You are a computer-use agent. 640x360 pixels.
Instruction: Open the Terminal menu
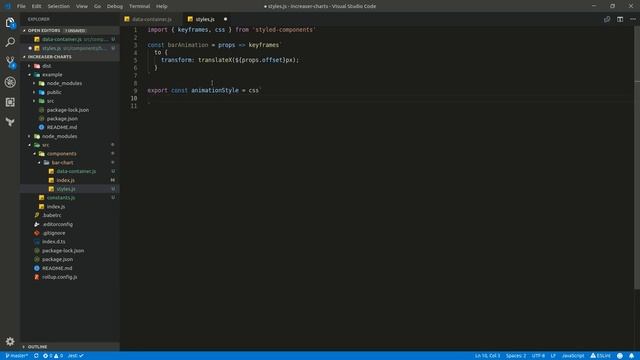(140, 6)
